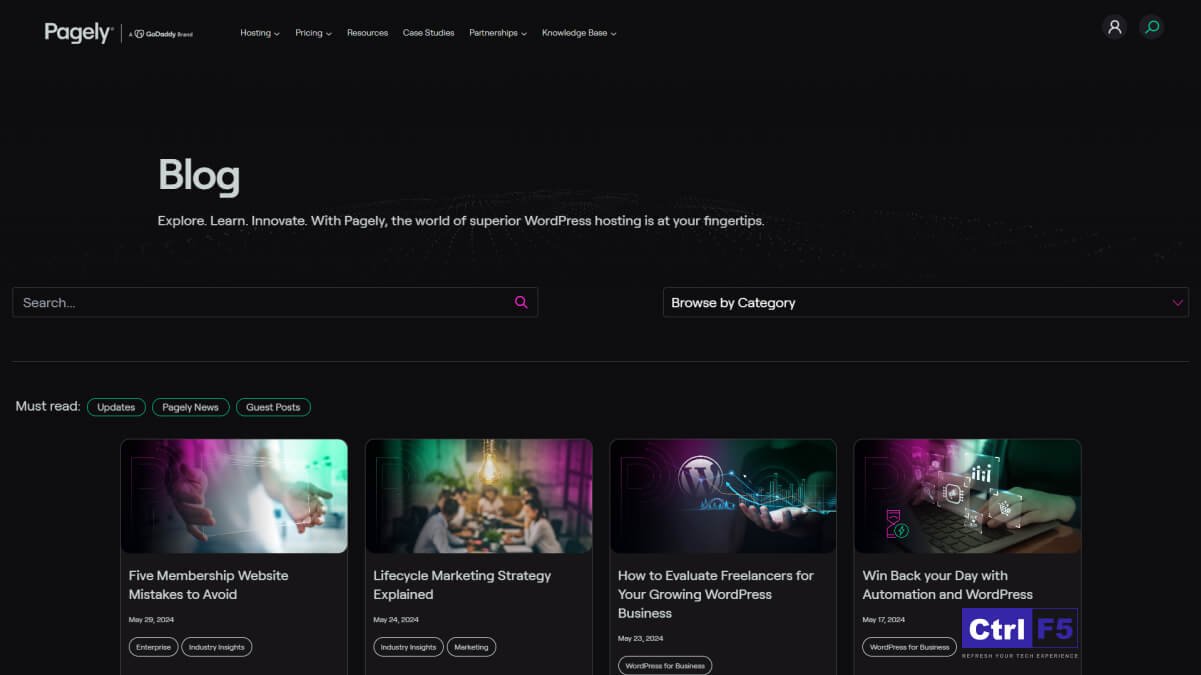Viewport: 1201px width, 675px height.
Task: Click the header search icon
Action: (x=1152, y=27)
